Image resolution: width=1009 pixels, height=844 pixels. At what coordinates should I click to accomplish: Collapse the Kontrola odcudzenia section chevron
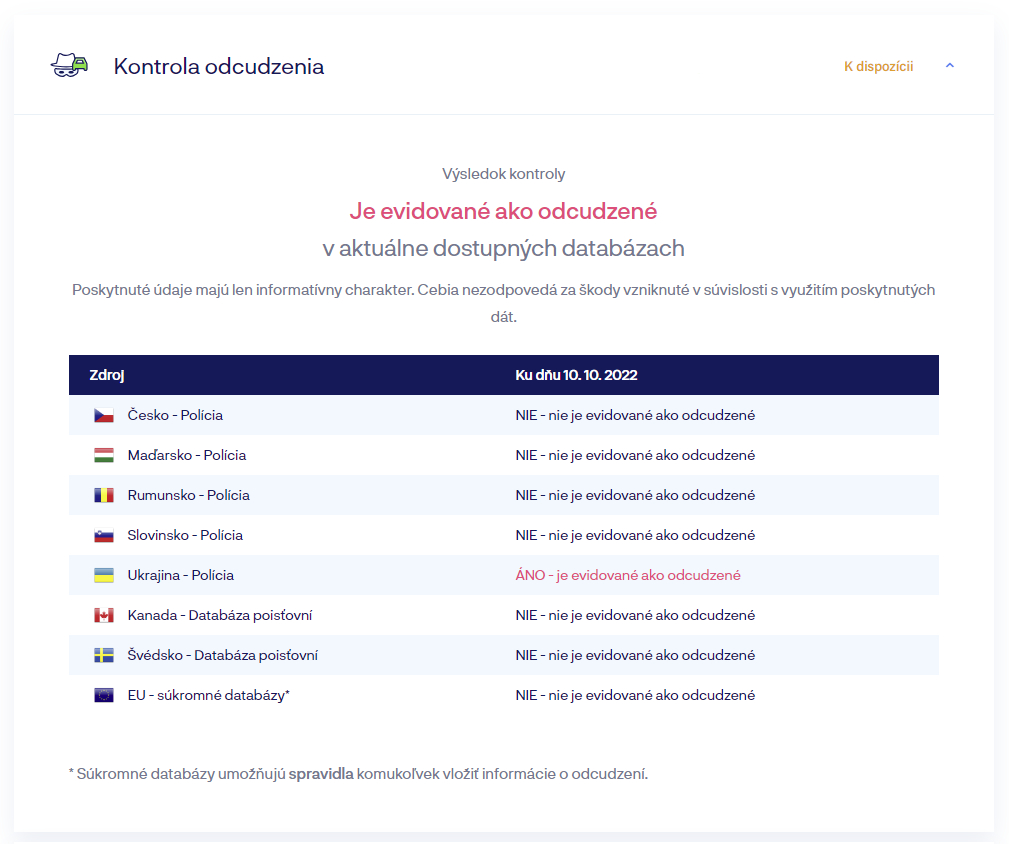click(950, 66)
